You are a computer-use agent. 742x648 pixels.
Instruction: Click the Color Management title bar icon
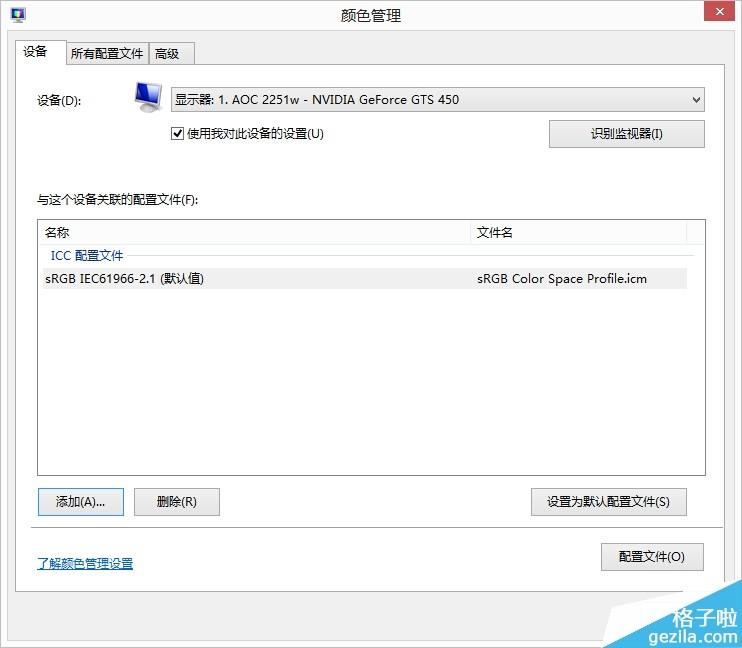(x=18, y=15)
